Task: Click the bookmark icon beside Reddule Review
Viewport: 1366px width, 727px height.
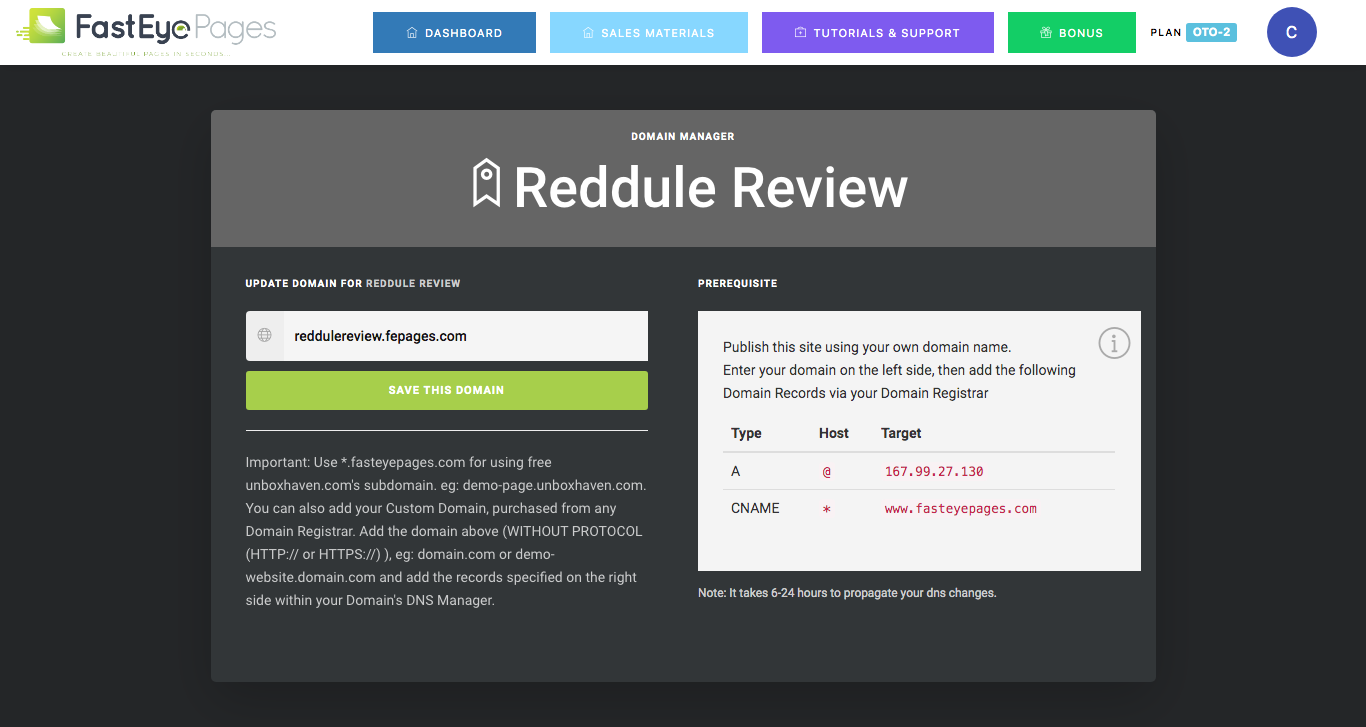Action: pos(486,183)
